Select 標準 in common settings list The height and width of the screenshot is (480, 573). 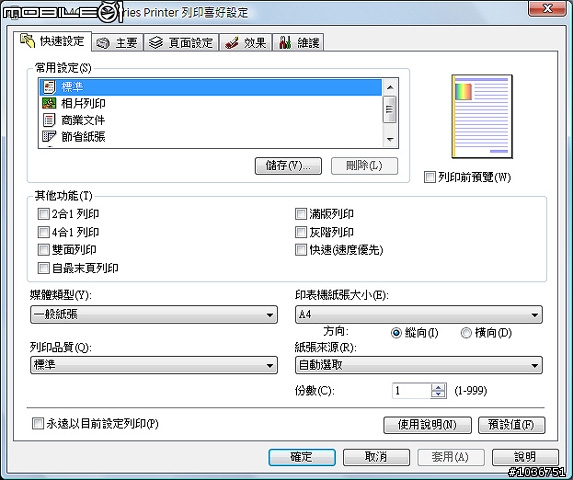pyautogui.click(x=210, y=87)
